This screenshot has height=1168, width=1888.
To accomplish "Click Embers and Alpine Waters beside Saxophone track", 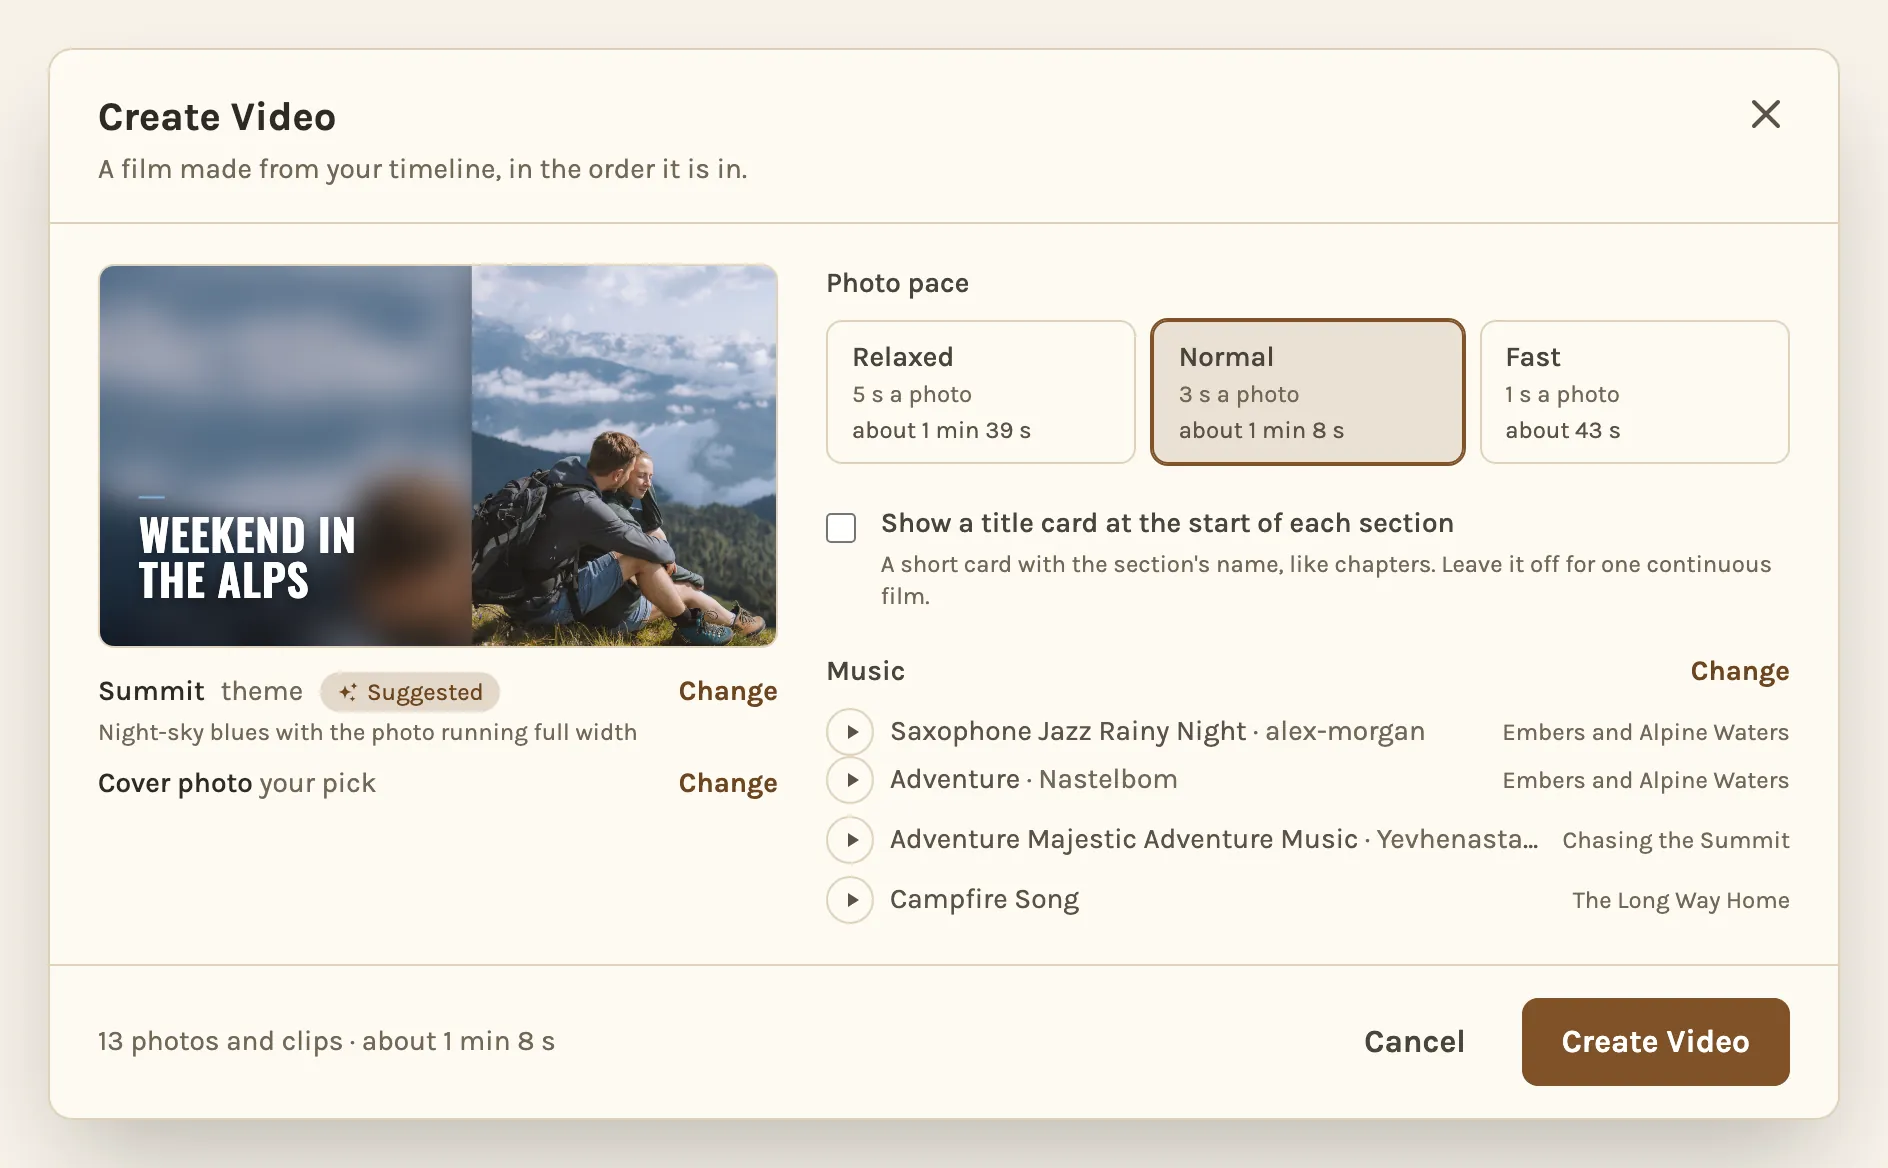I will pyautogui.click(x=1646, y=733).
